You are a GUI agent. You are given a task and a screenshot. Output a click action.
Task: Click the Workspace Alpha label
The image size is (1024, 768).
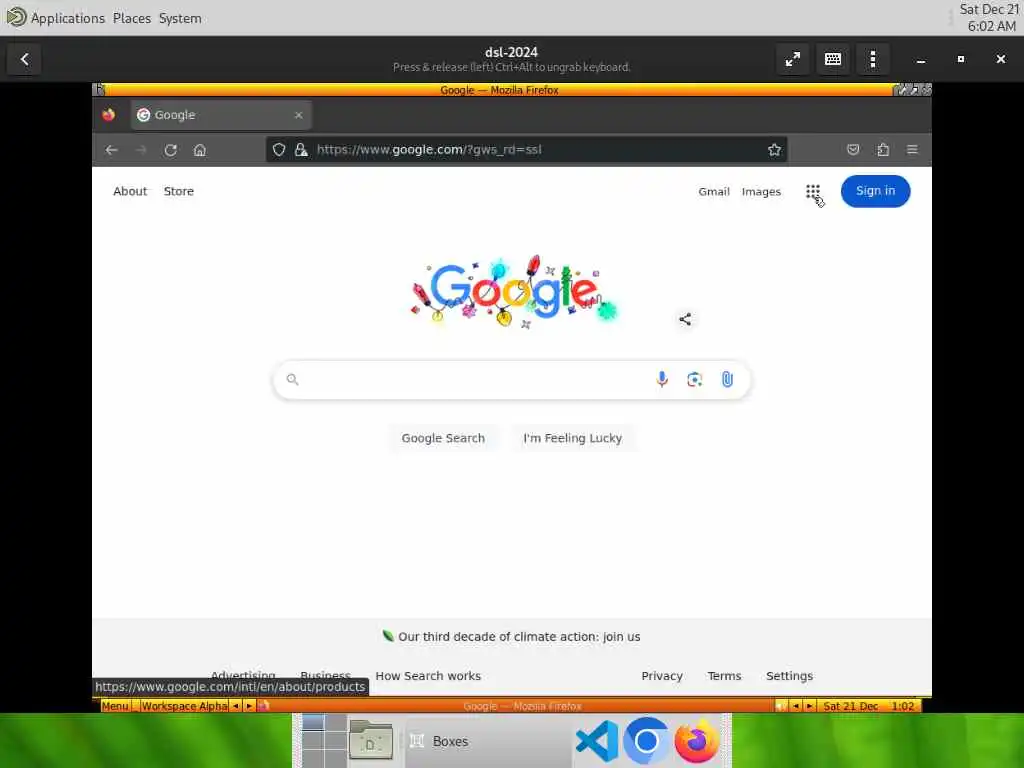click(x=185, y=706)
